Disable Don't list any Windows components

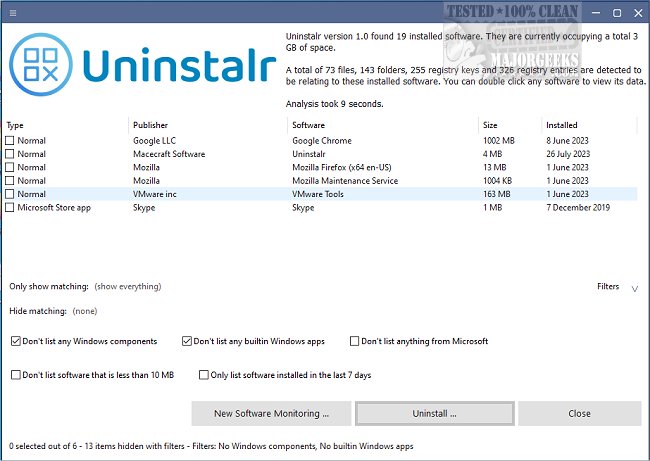click(16, 341)
